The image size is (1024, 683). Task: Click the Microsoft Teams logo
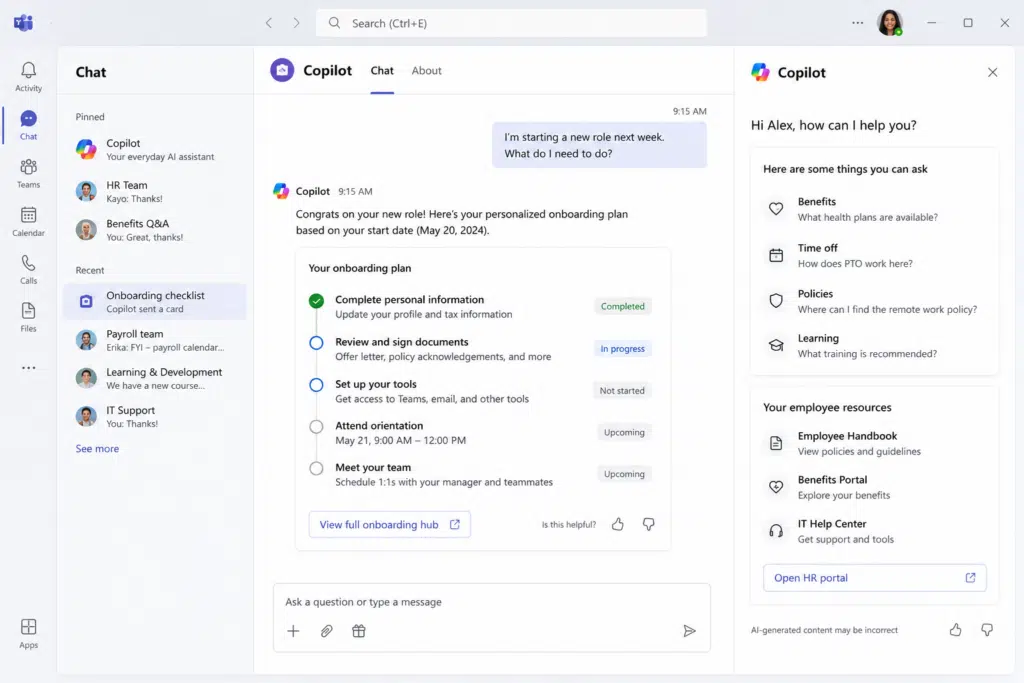point(24,23)
